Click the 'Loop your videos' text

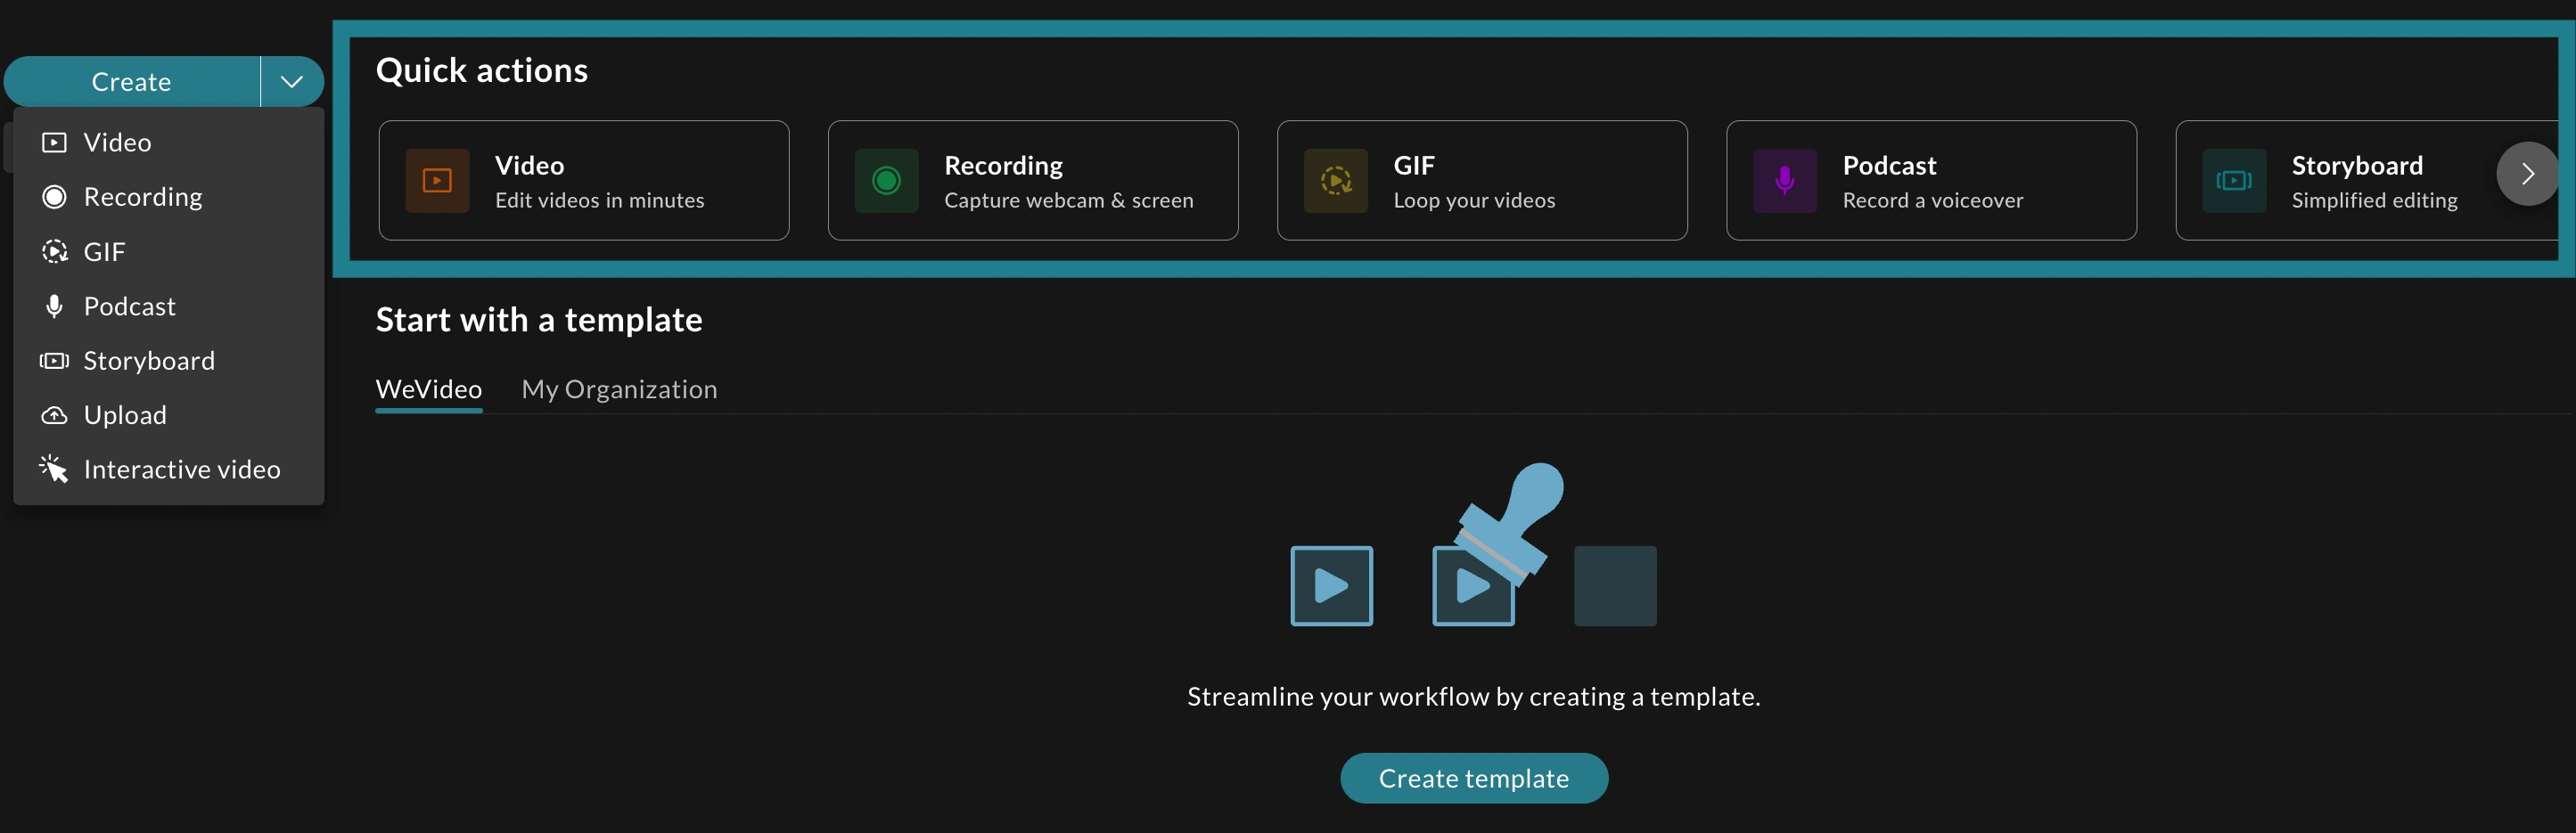click(x=1474, y=200)
